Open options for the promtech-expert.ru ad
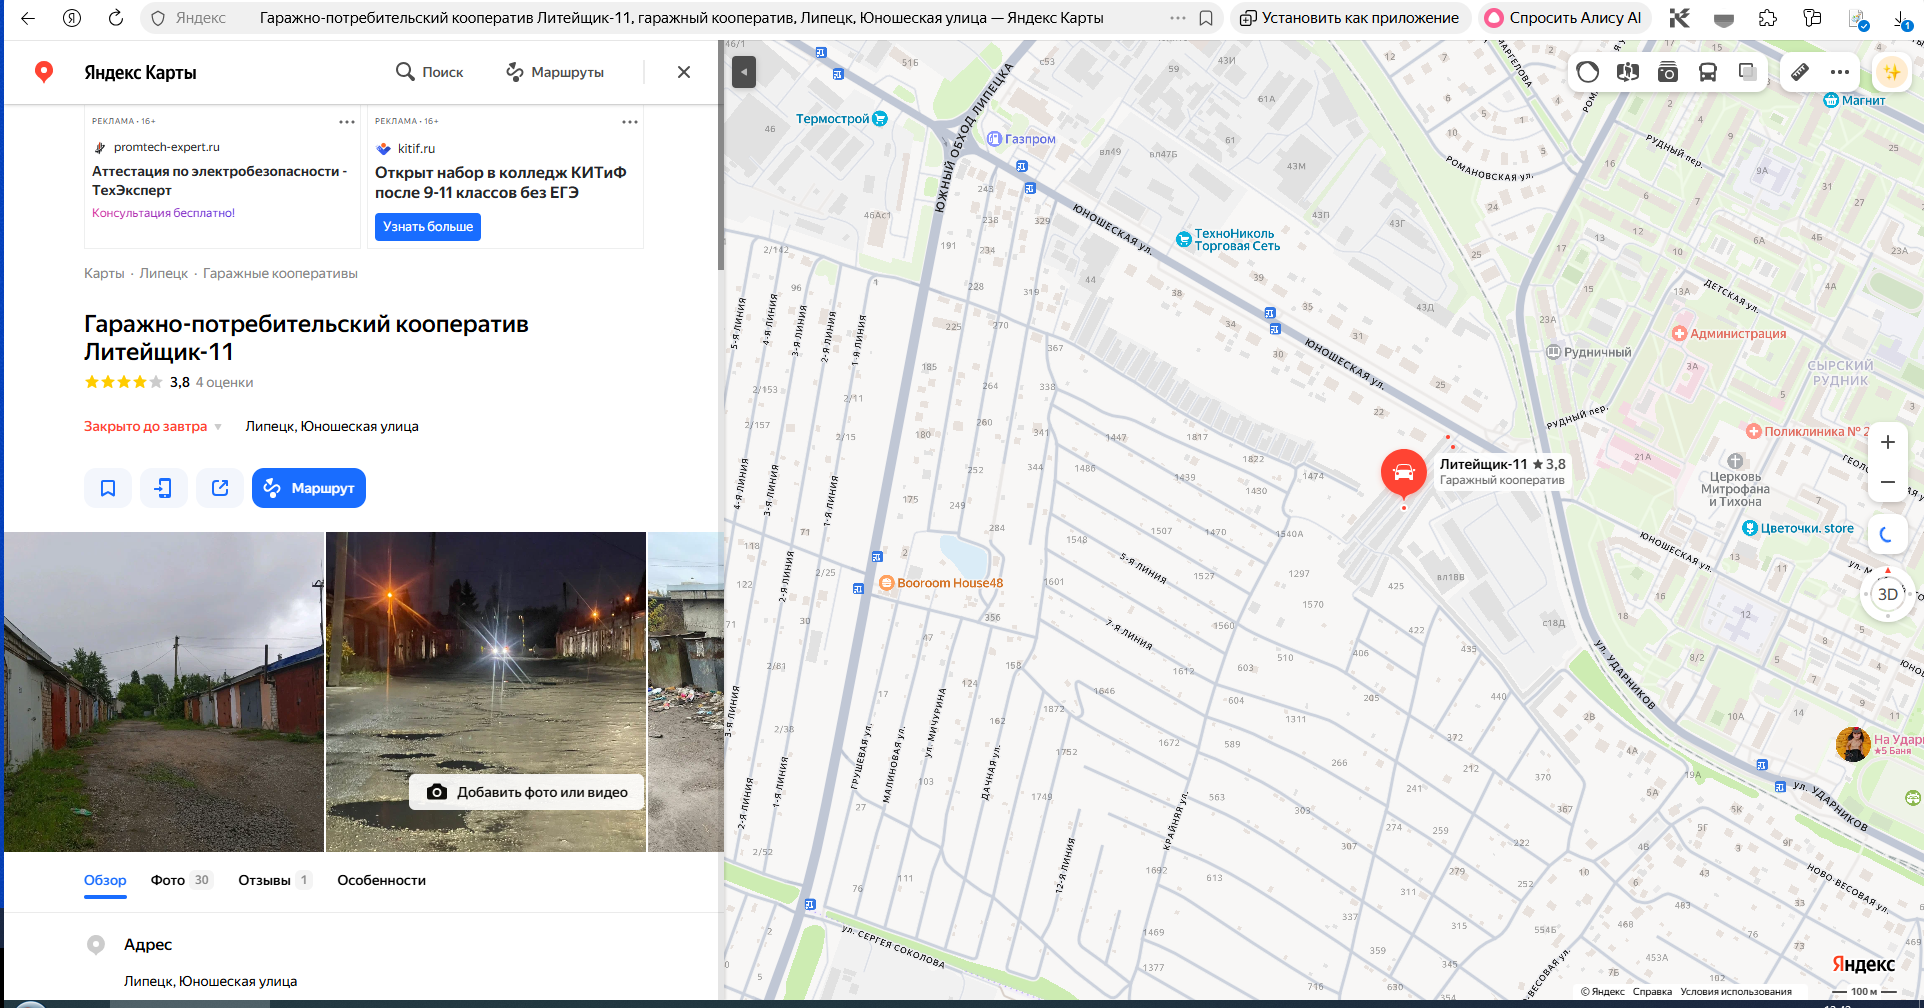Screen dimensions: 1924x1008 (x=347, y=122)
